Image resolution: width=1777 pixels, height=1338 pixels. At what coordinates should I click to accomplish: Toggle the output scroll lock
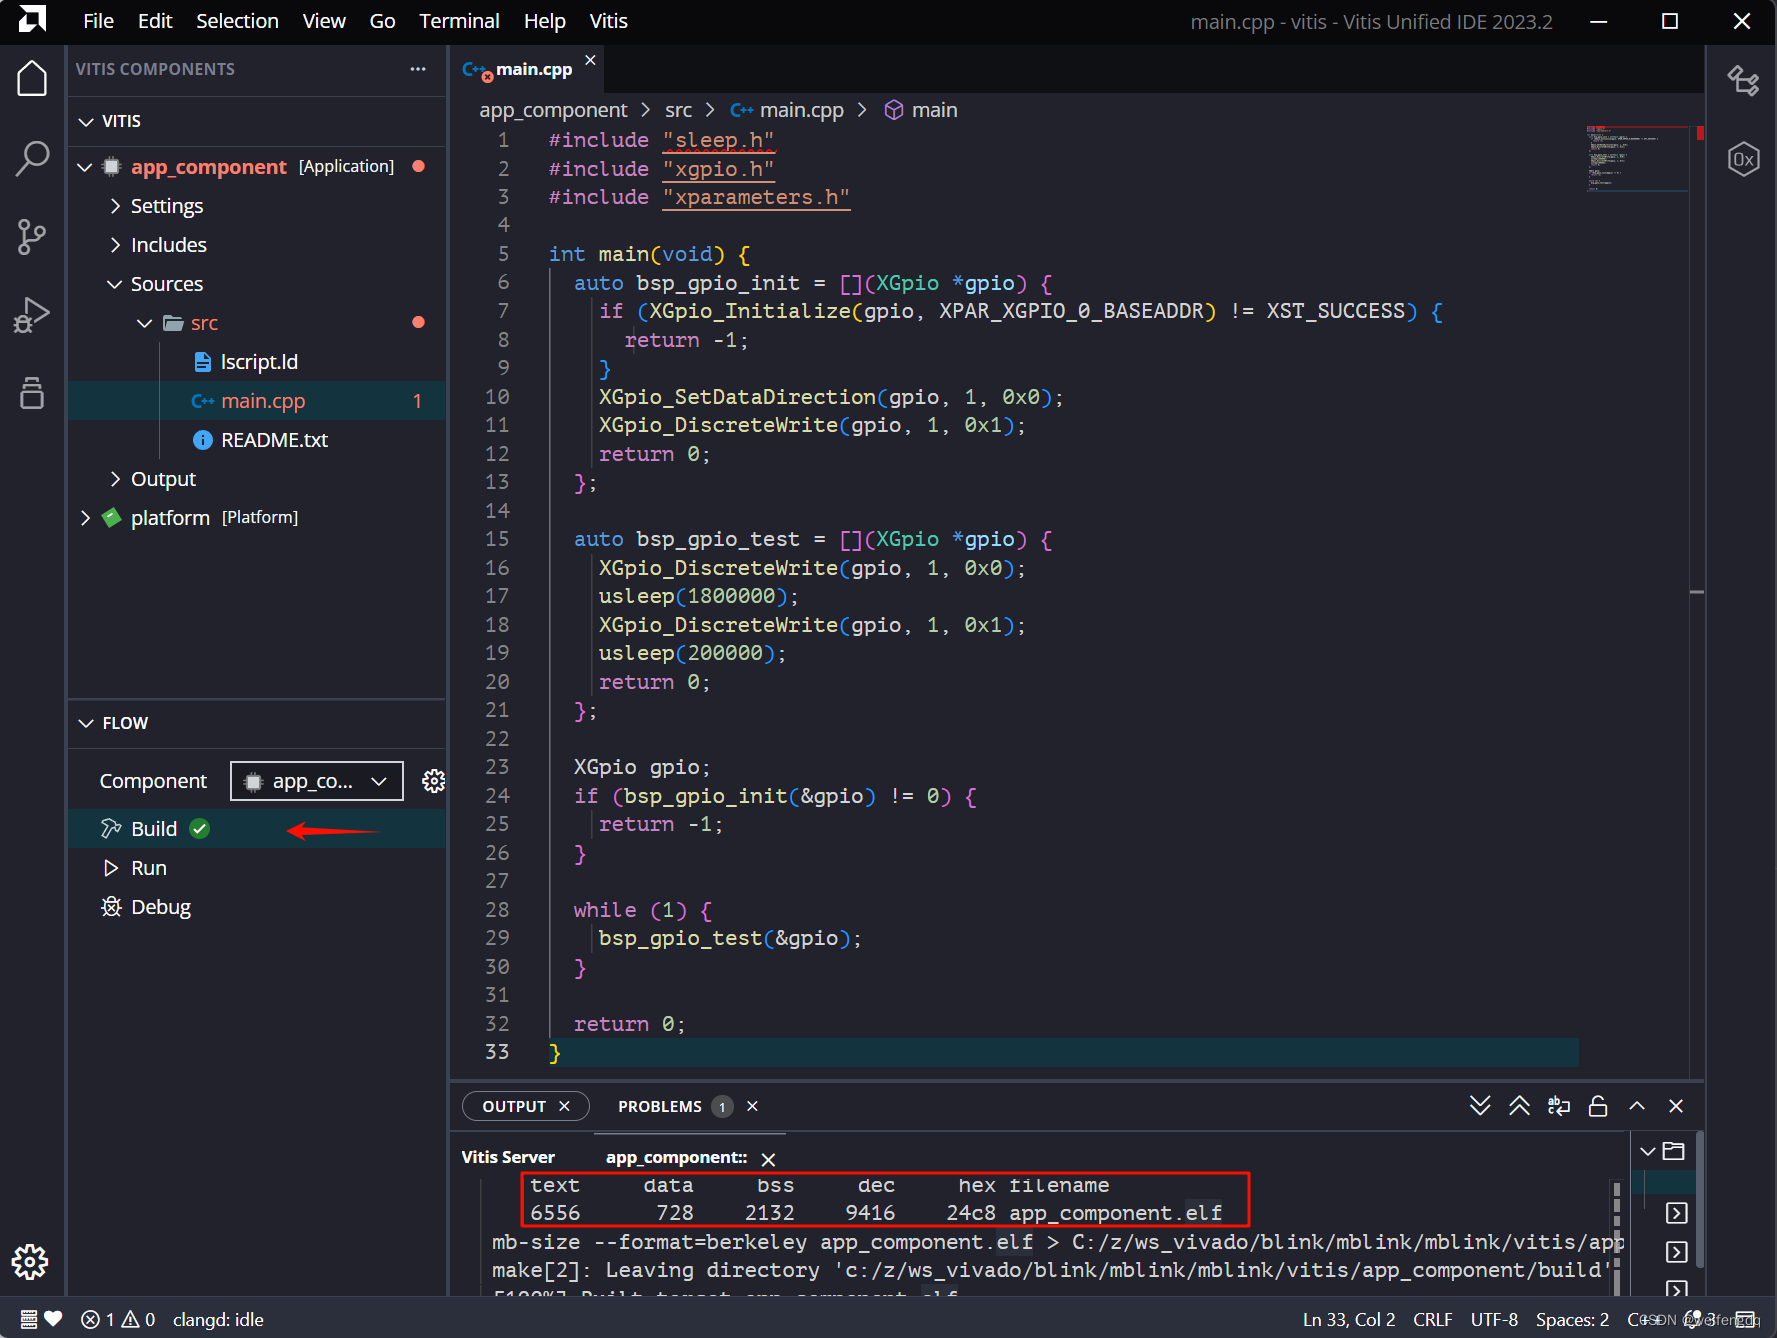pos(1598,1106)
